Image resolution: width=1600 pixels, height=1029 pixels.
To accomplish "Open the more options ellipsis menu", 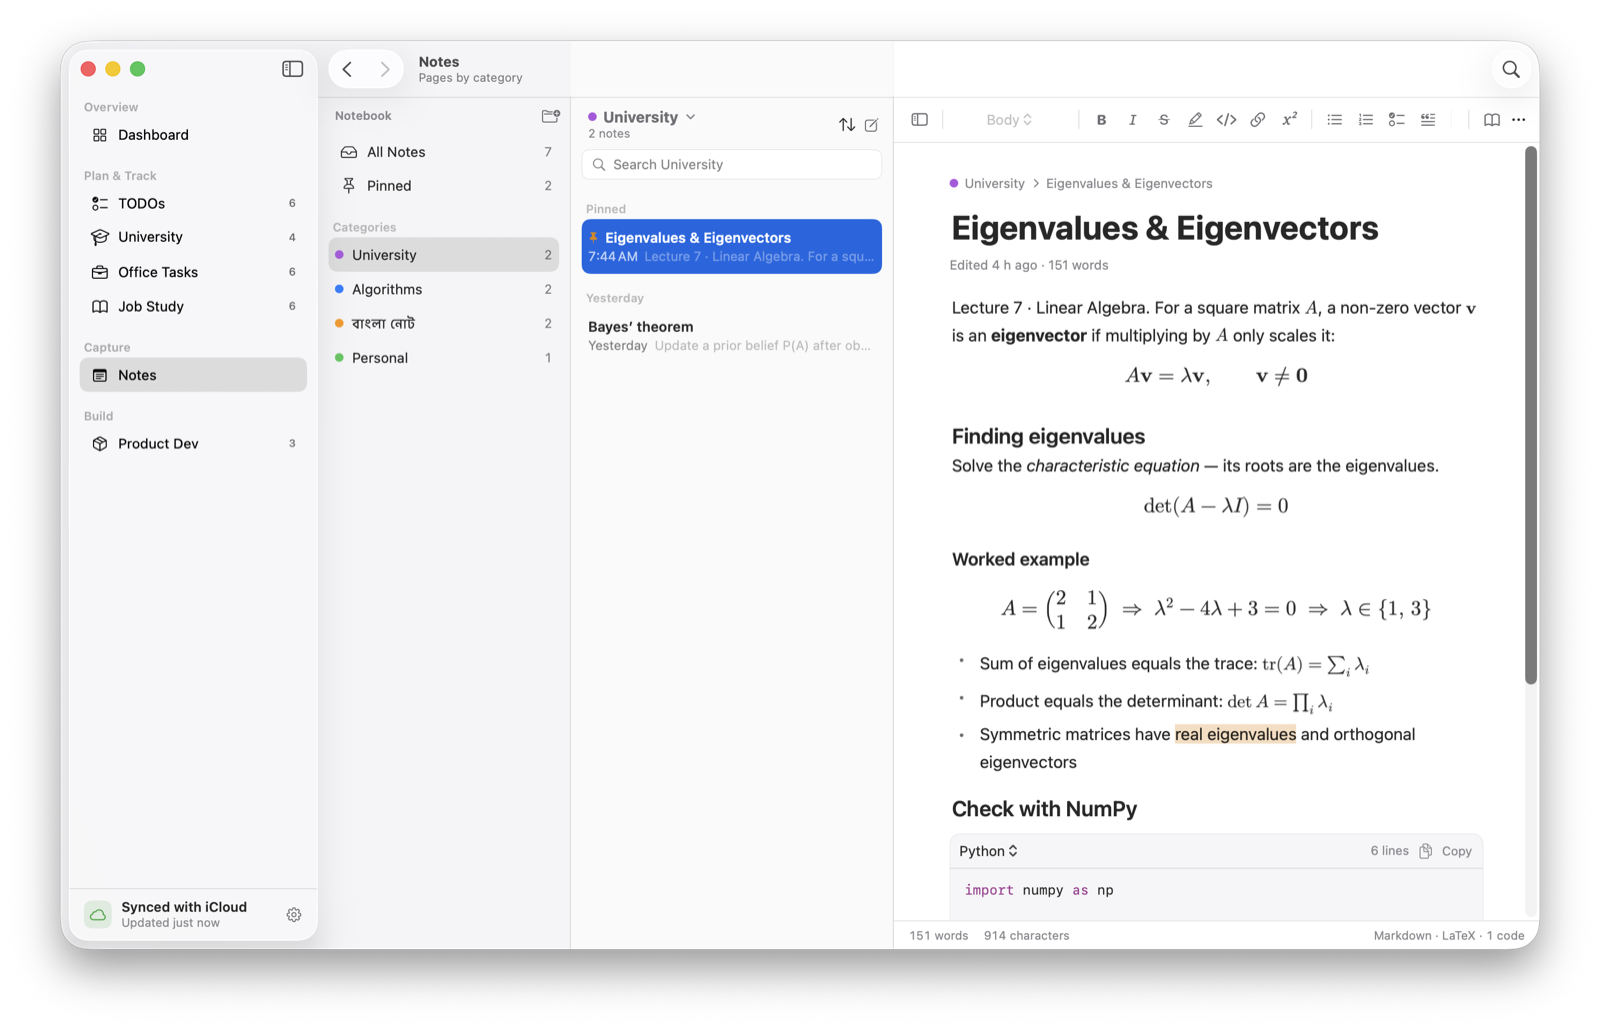I will pos(1519,120).
